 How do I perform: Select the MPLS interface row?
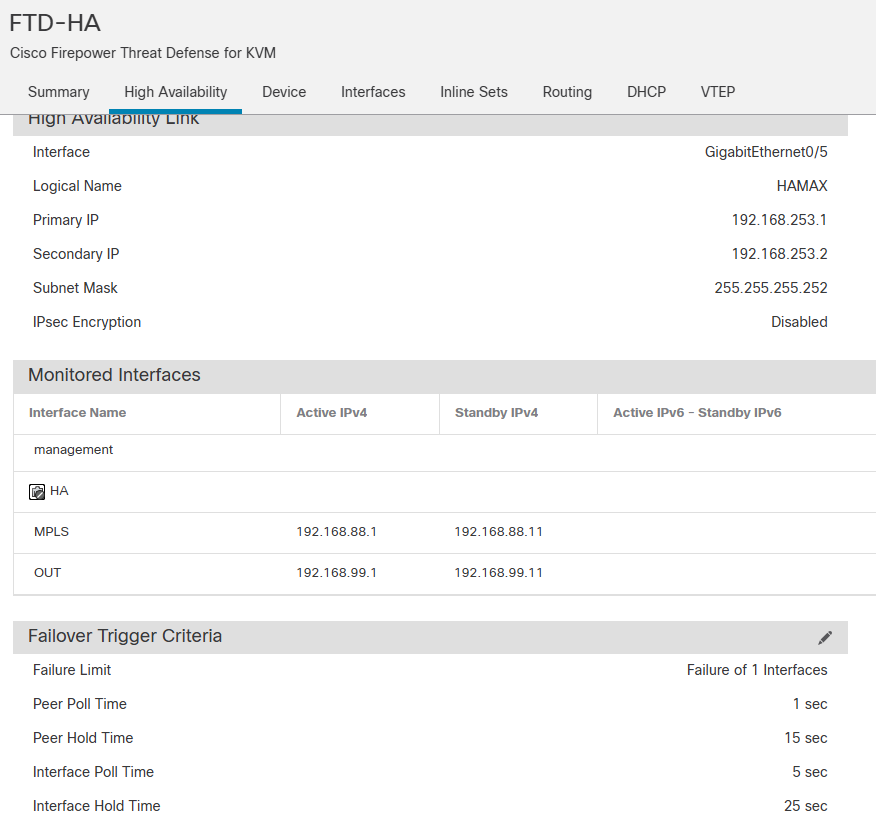coord(445,532)
